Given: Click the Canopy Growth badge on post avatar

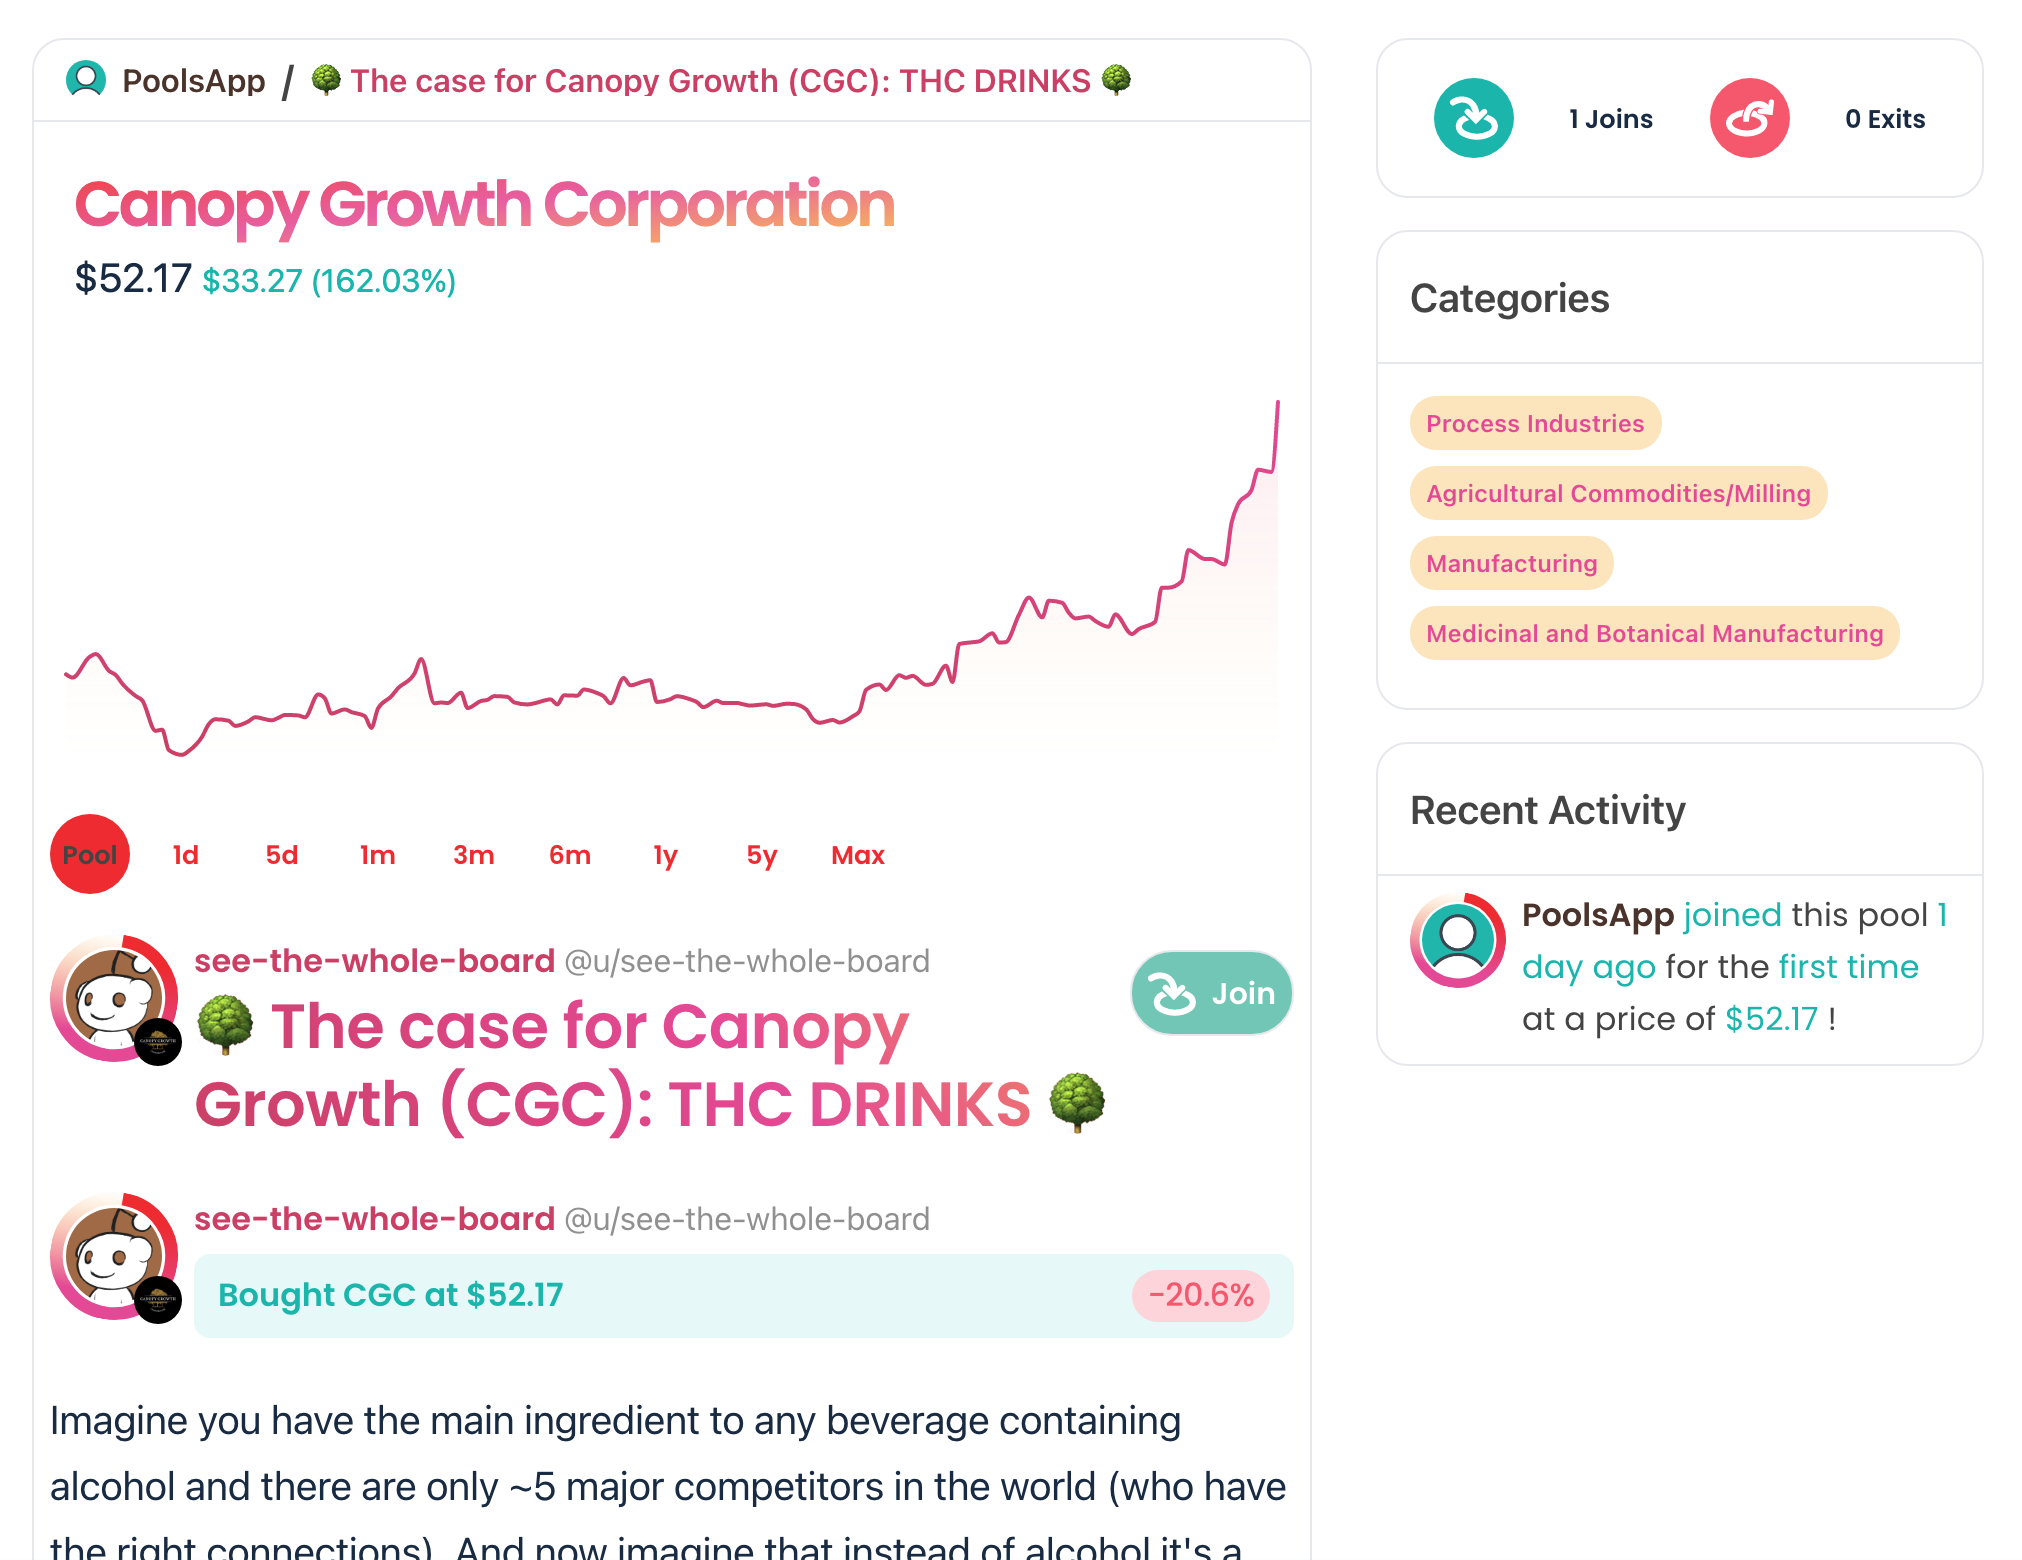Looking at the screenshot, I should (x=158, y=1042).
